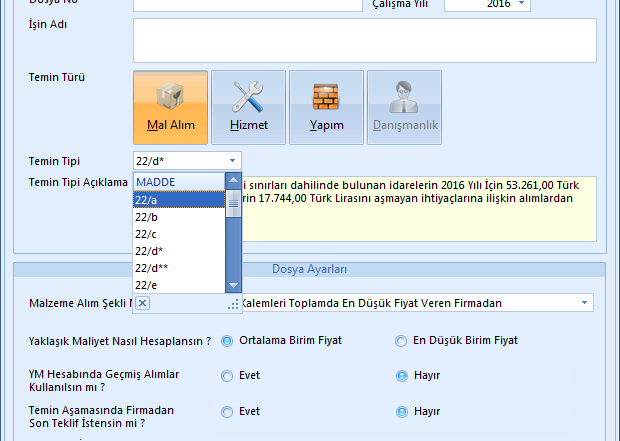620x441 pixels.
Task: Expand the Malzeme Alım Şekli dropdown
Action: [584, 303]
